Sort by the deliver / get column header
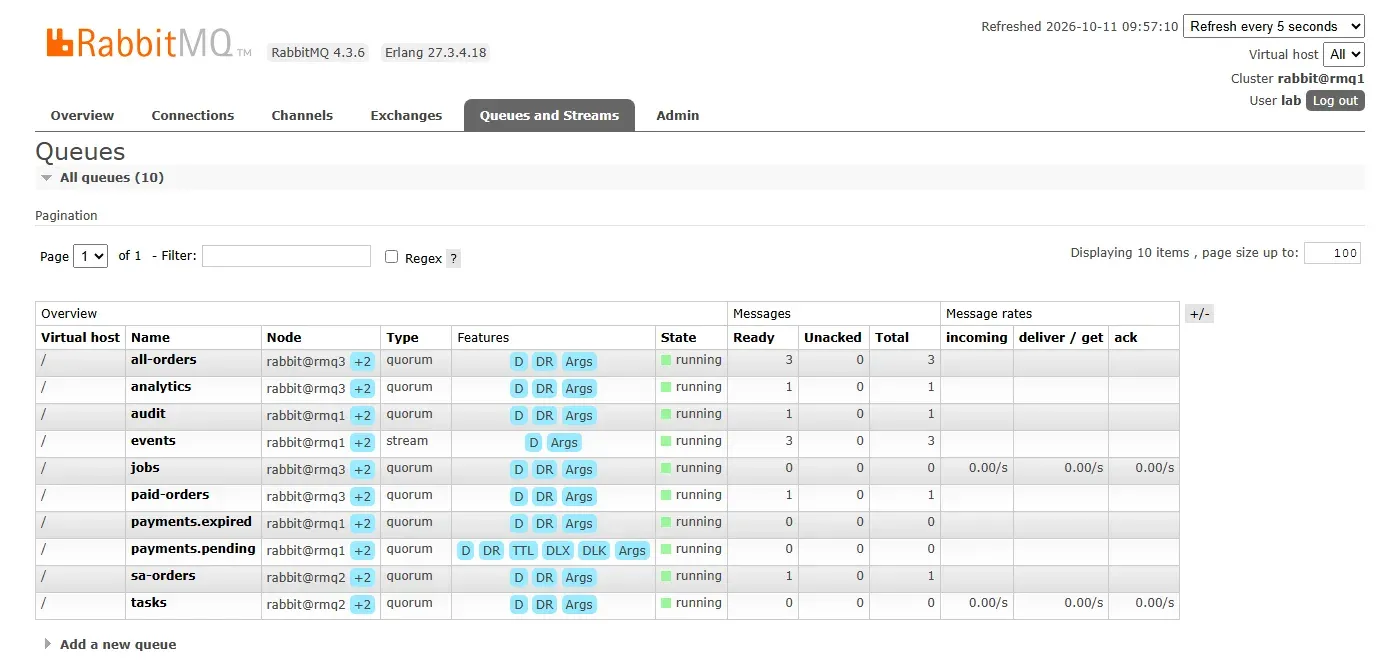The image size is (1400, 660). (1061, 338)
